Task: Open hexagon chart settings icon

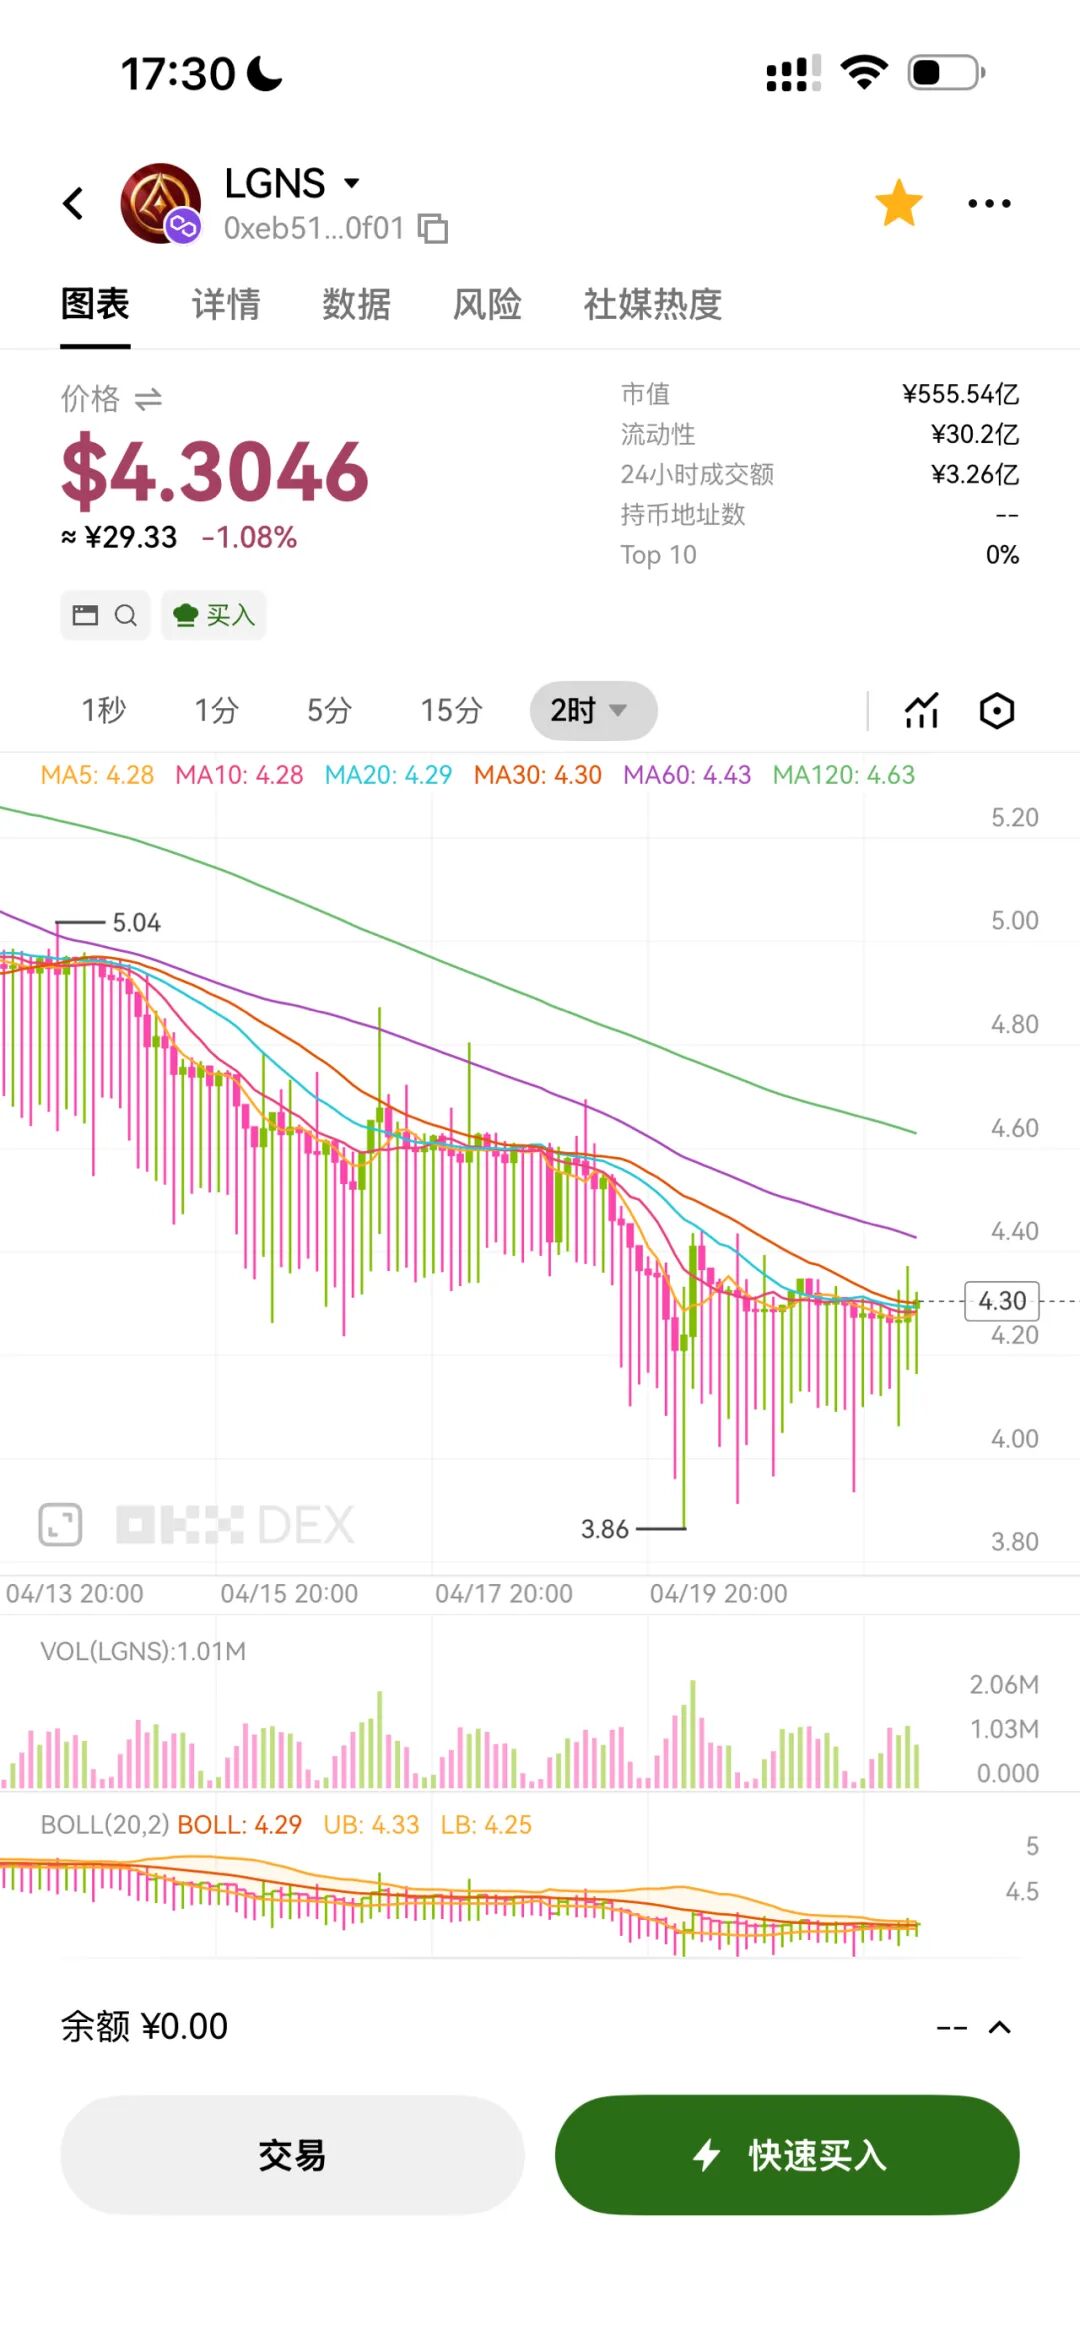Action: tap(996, 711)
